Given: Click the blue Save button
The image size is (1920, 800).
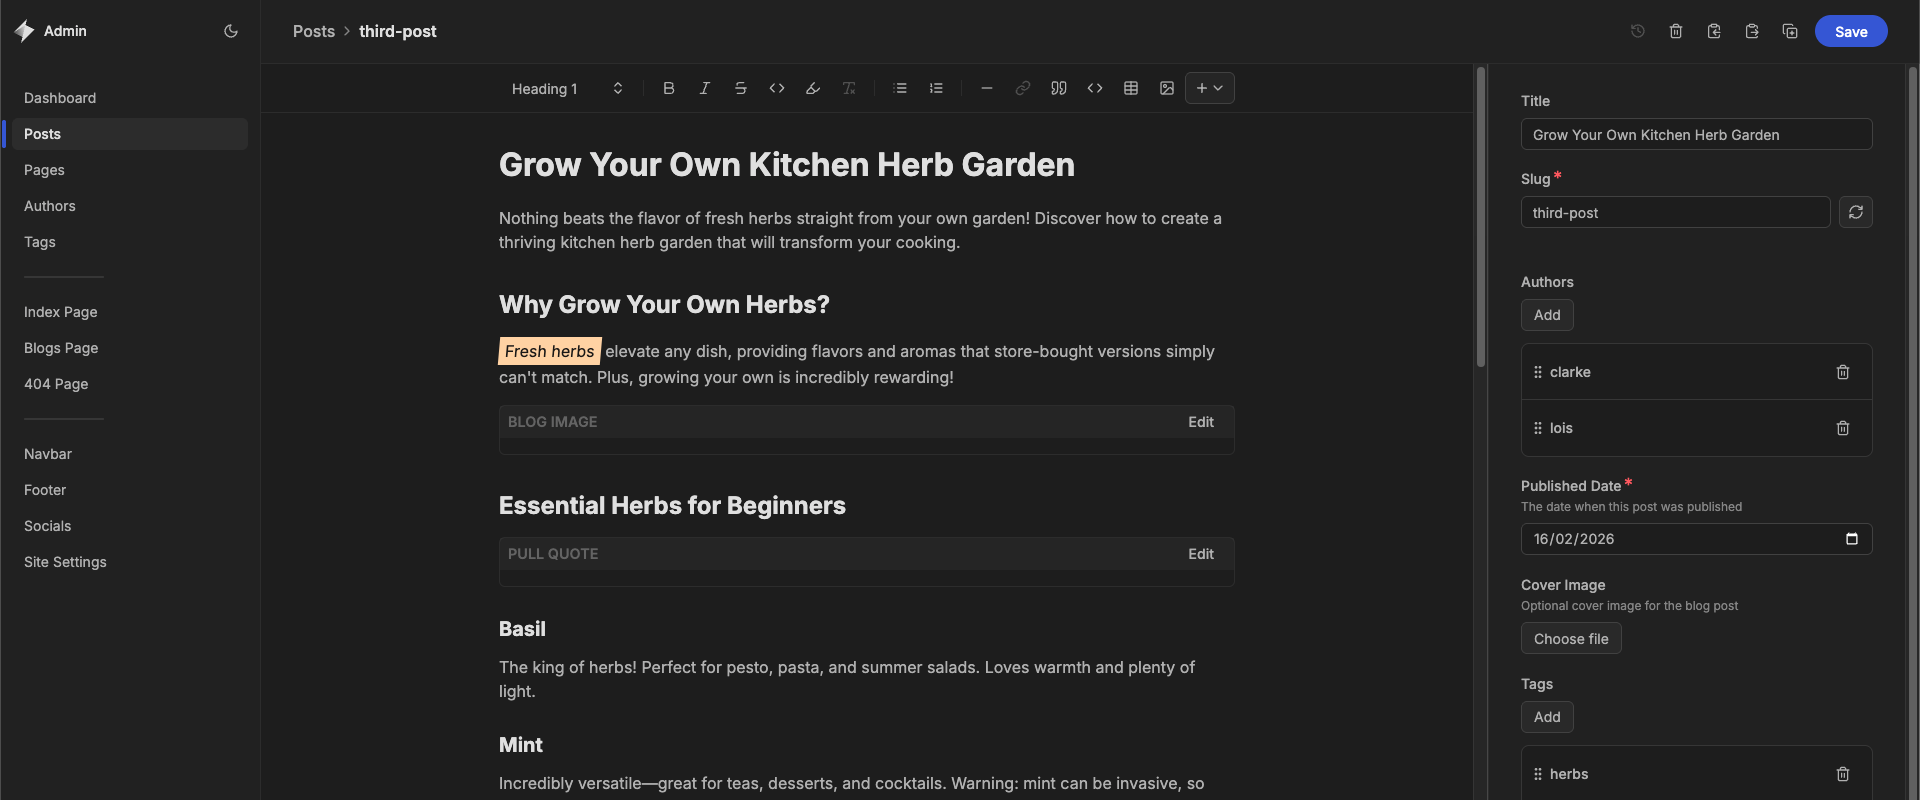Looking at the screenshot, I should click(1850, 31).
